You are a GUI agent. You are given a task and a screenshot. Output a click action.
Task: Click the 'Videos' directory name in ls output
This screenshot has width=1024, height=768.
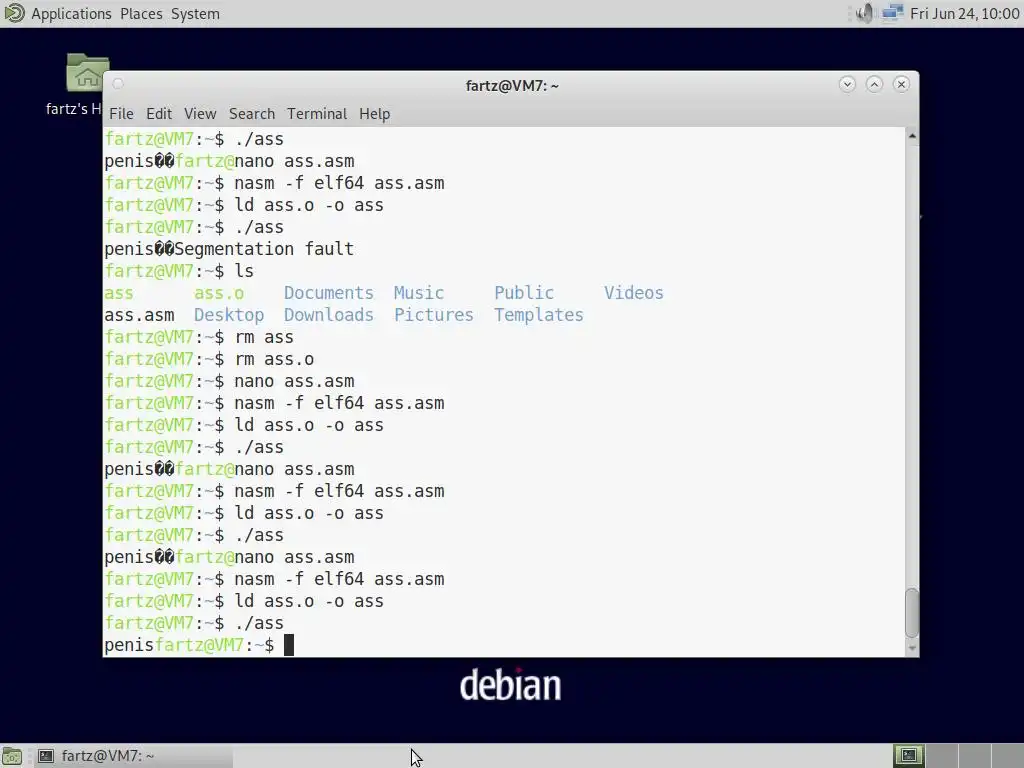point(633,293)
